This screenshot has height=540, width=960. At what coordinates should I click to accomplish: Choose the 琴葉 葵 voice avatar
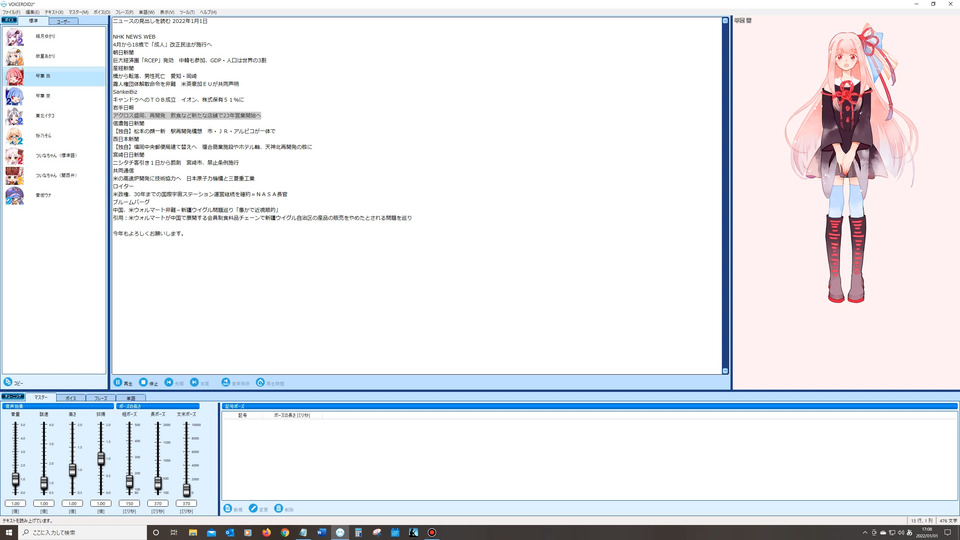tap(15, 96)
